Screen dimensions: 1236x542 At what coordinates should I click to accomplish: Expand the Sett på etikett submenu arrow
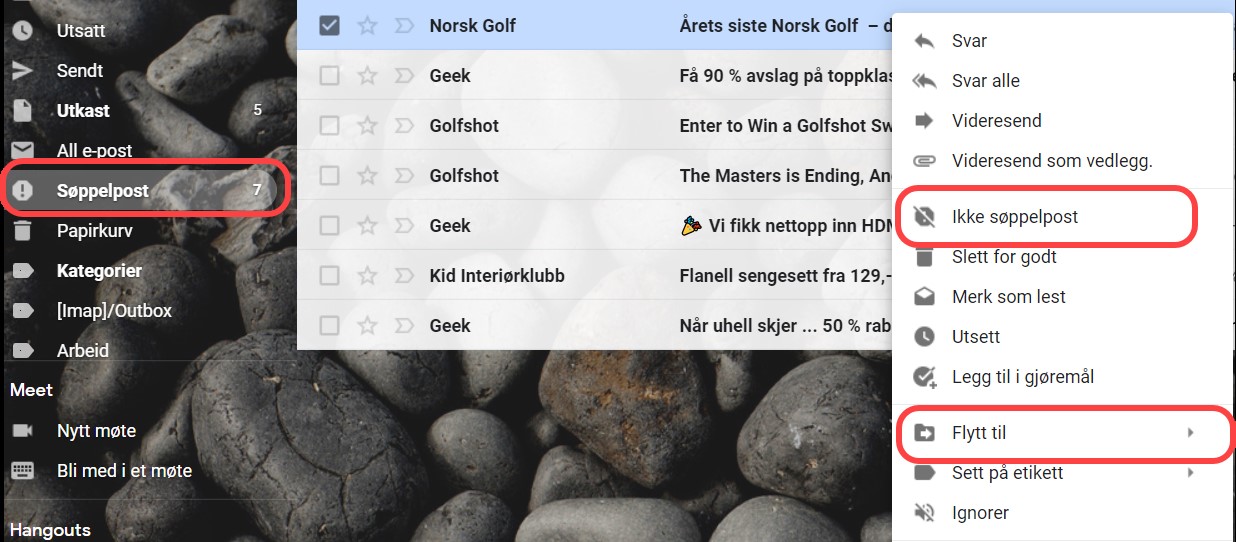(1190, 473)
